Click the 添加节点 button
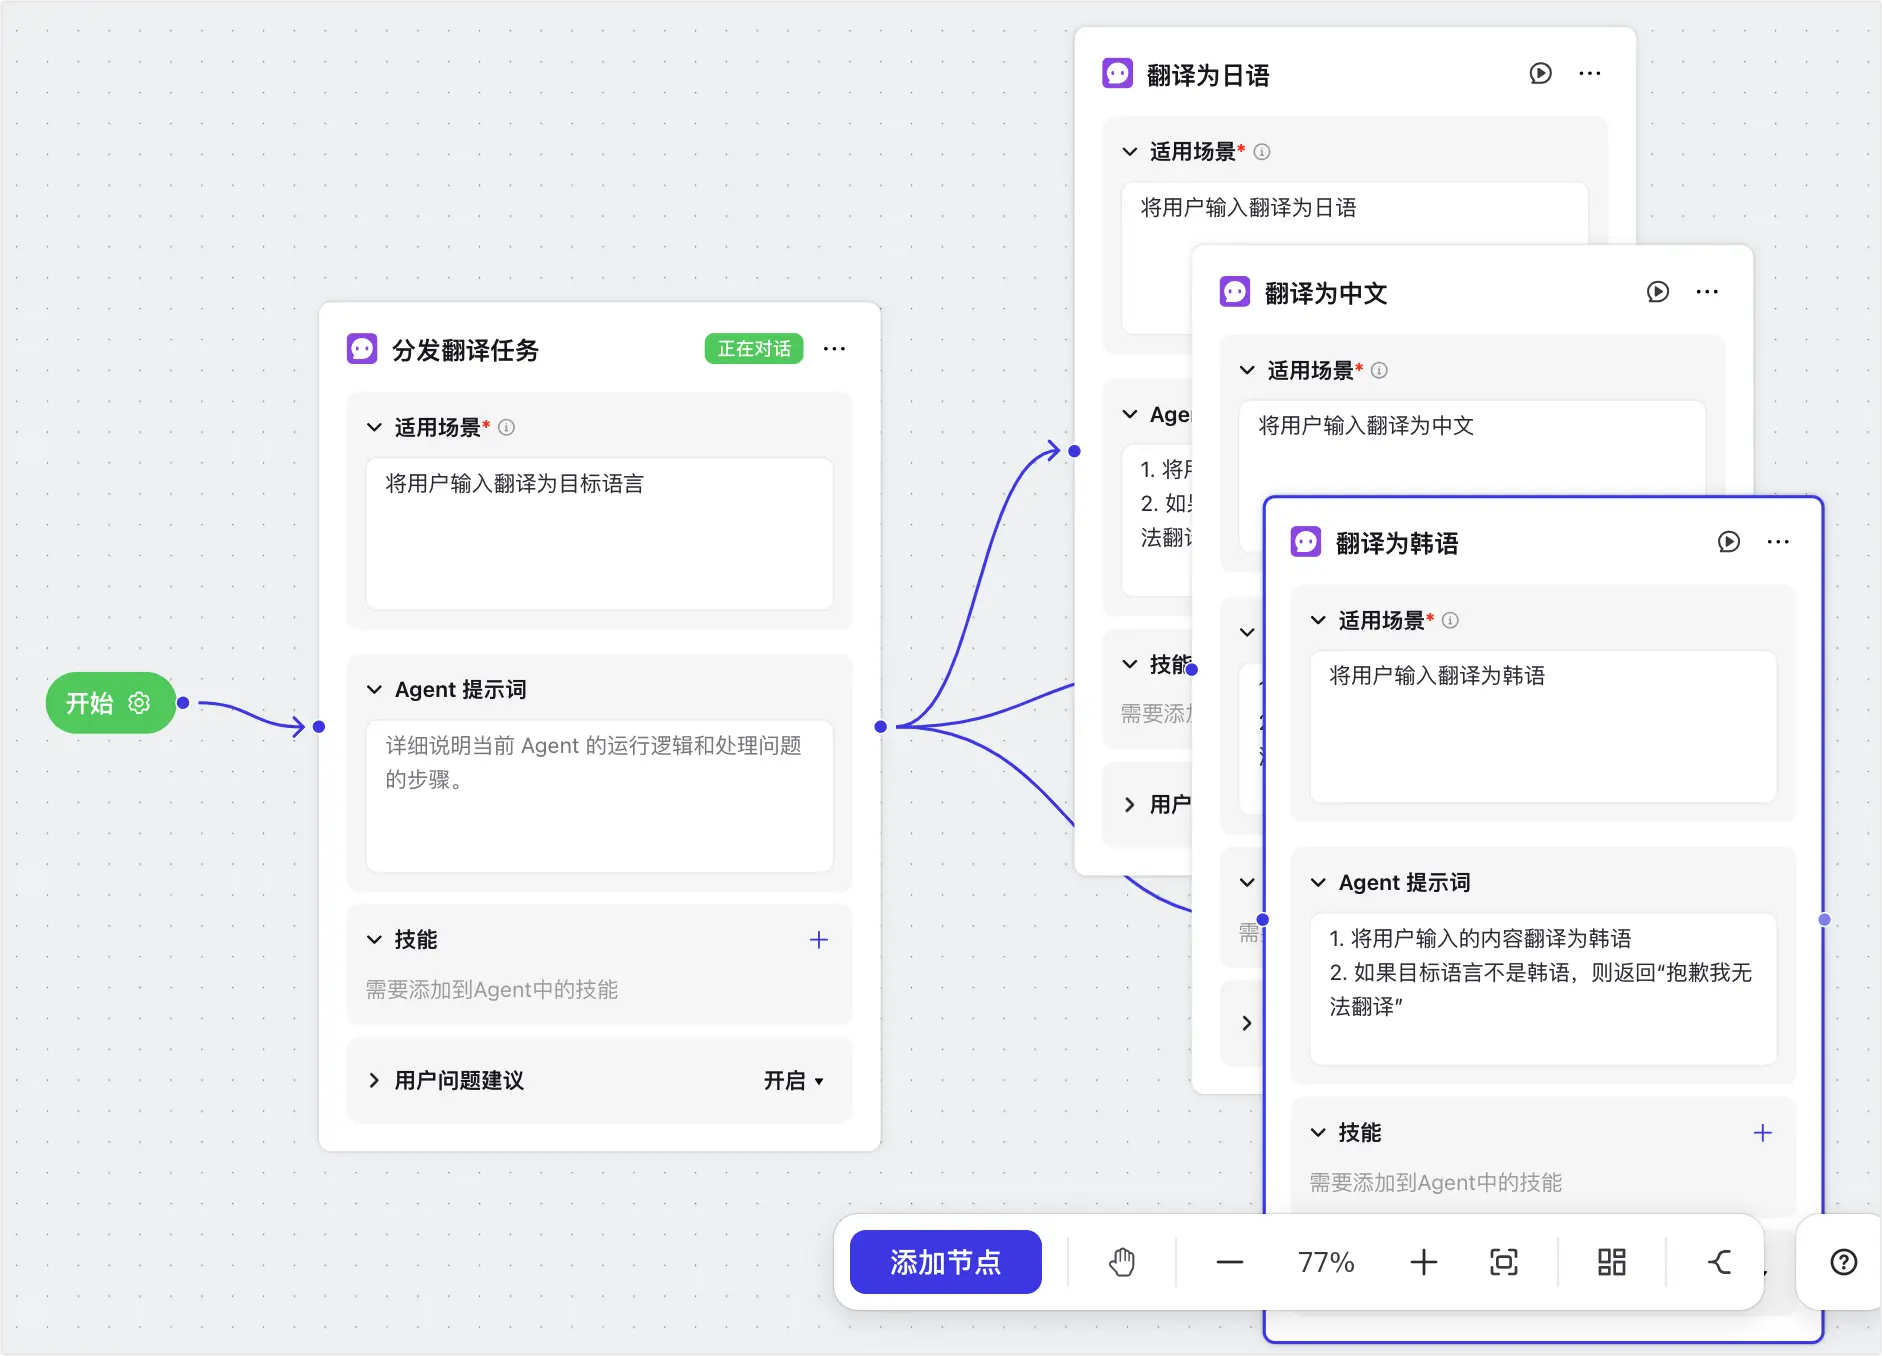This screenshot has width=1882, height=1356. tap(945, 1262)
